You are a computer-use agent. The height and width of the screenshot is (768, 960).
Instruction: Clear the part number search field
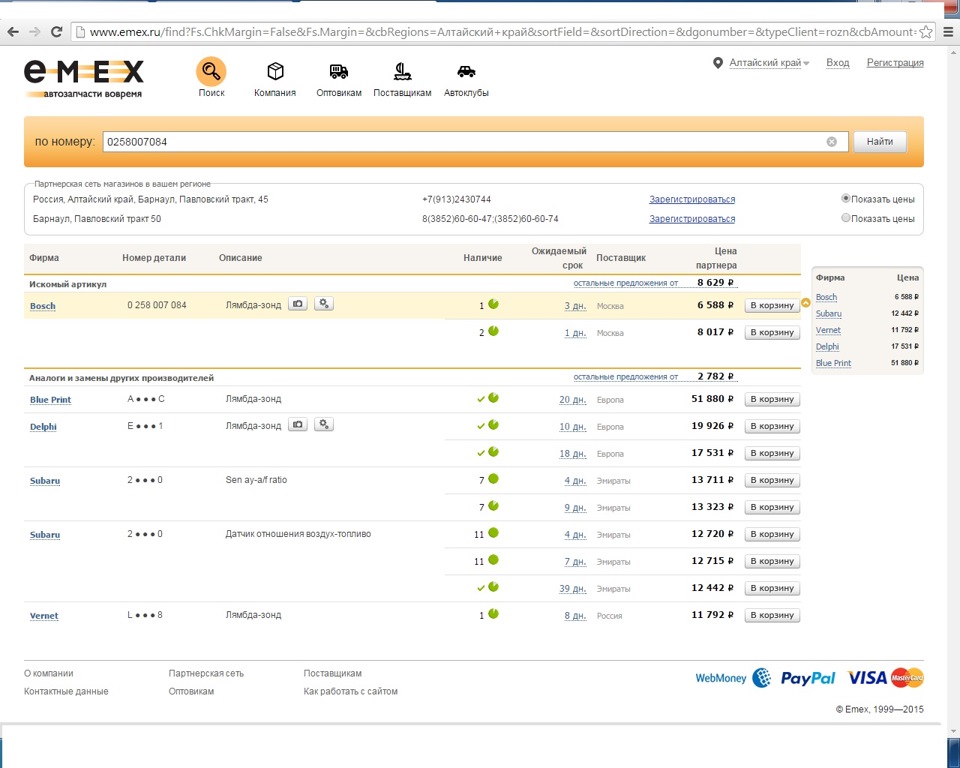click(831, 142)
